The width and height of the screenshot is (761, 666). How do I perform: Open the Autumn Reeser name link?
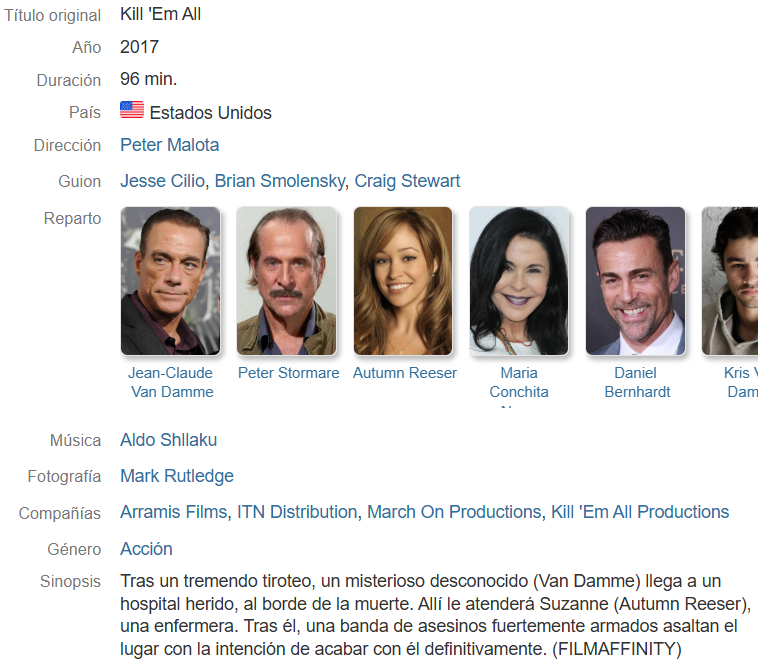405,373
